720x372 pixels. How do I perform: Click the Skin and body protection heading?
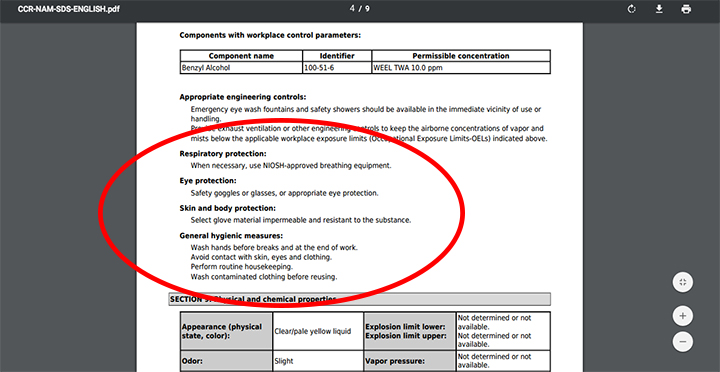[228, 209]
